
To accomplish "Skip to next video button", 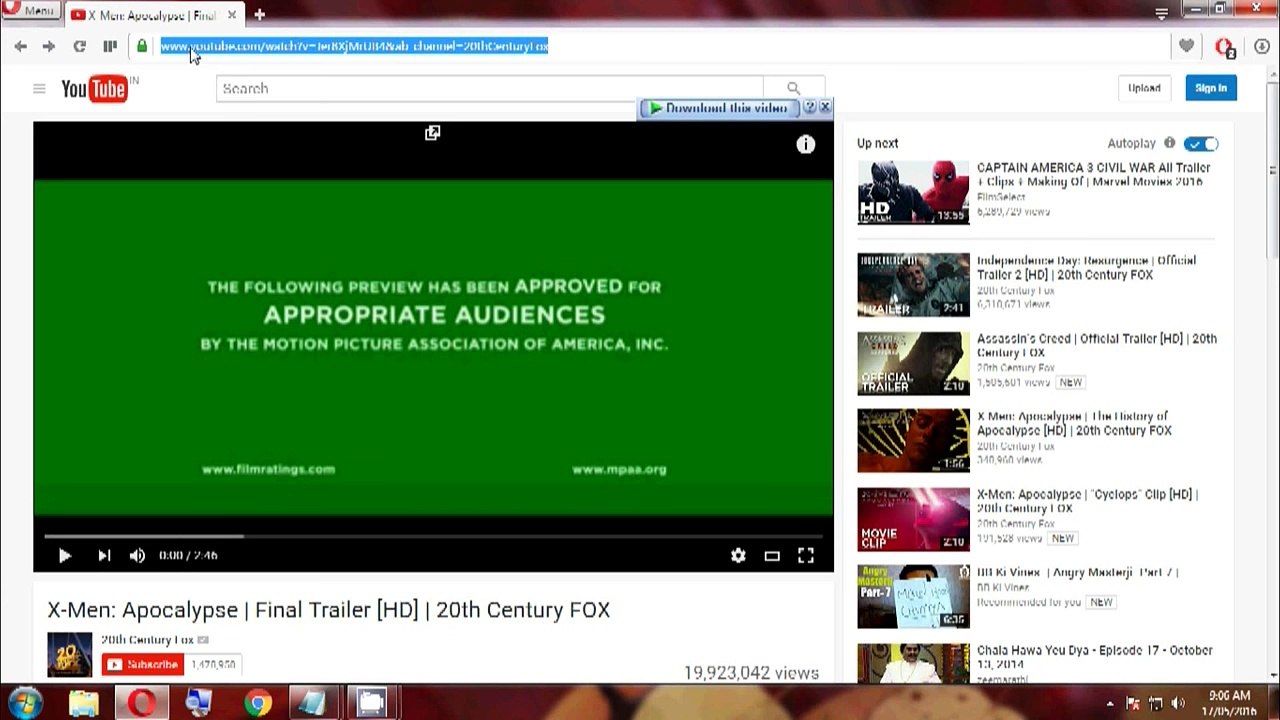I will point(104,556).
